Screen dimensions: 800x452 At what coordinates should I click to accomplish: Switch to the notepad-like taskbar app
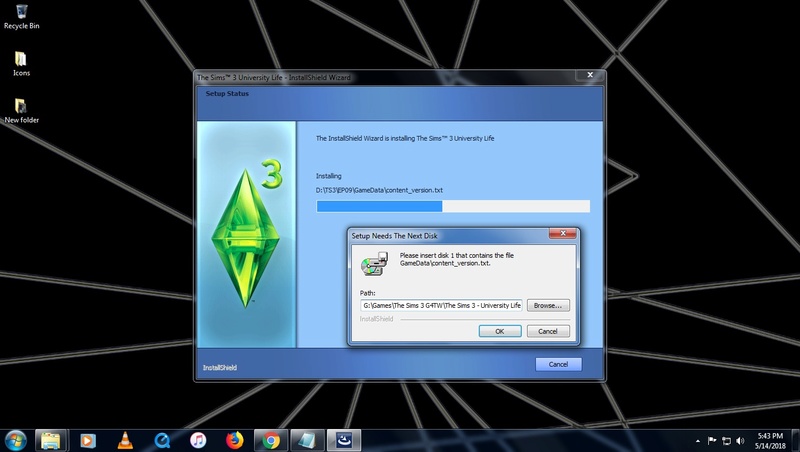coord(307,440)
